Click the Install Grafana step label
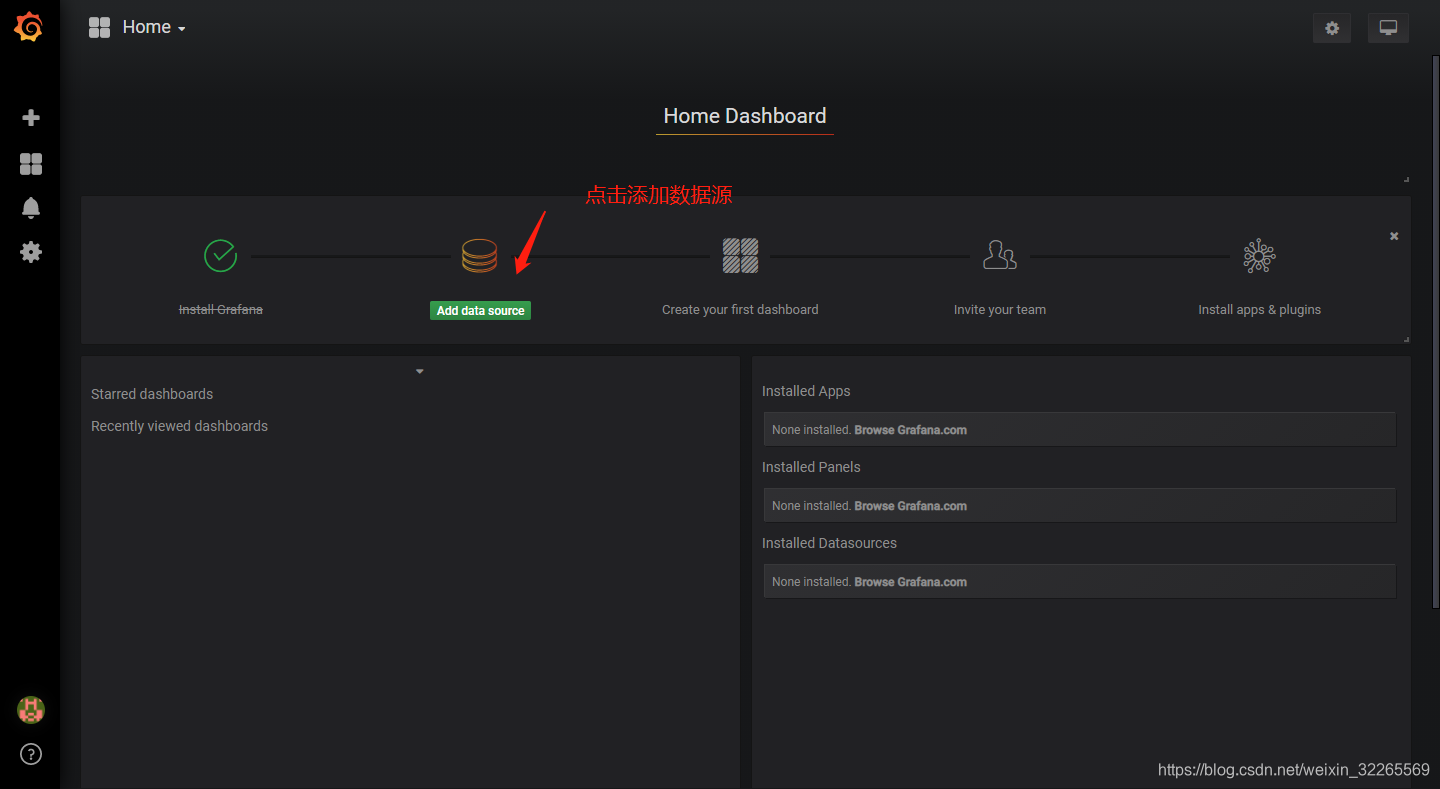Screen dimensions: 1440x789 coord(221,310)
